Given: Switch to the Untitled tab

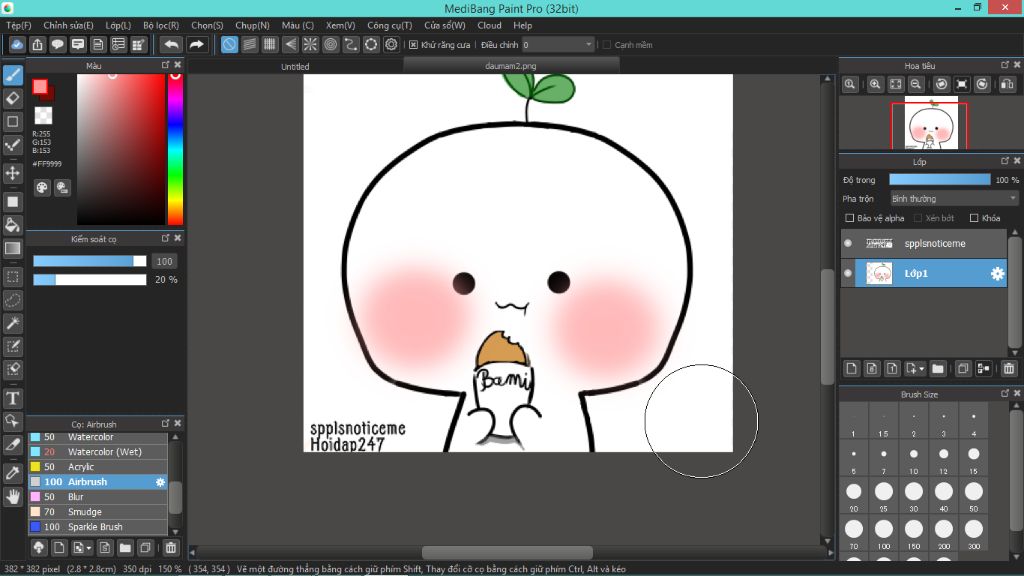Looking at the screenshot, I should 295,66.
